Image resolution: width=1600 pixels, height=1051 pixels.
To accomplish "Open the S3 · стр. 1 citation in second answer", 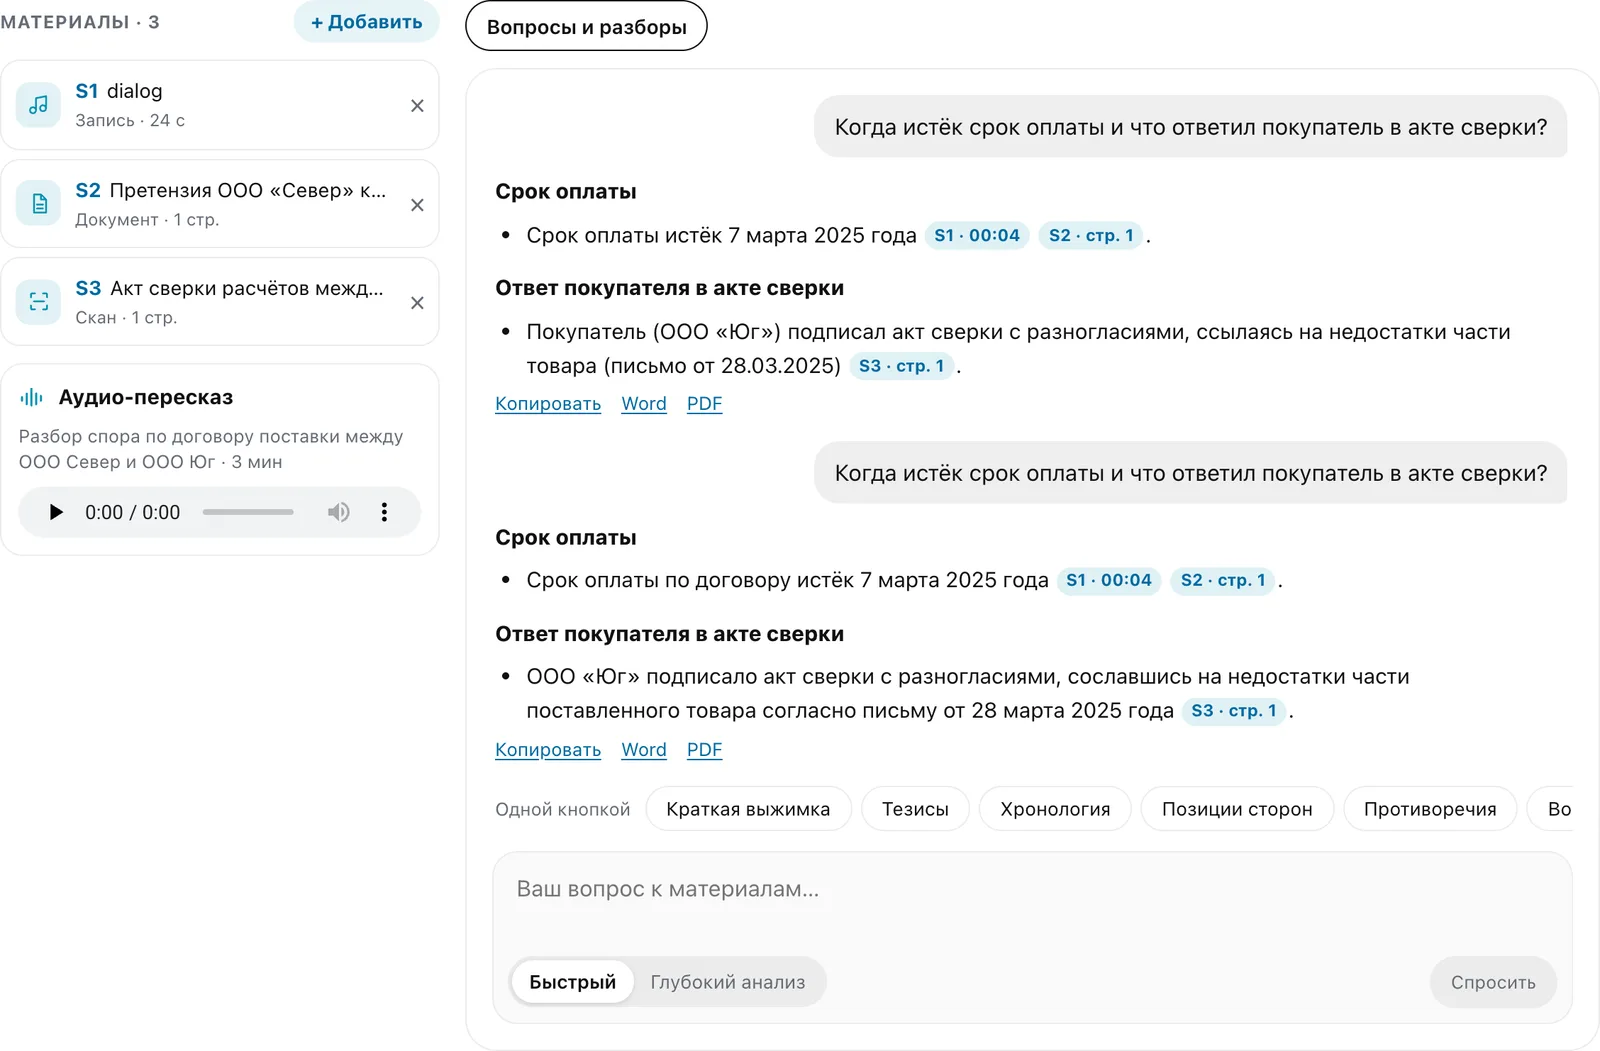I will tap(1233, 711).
